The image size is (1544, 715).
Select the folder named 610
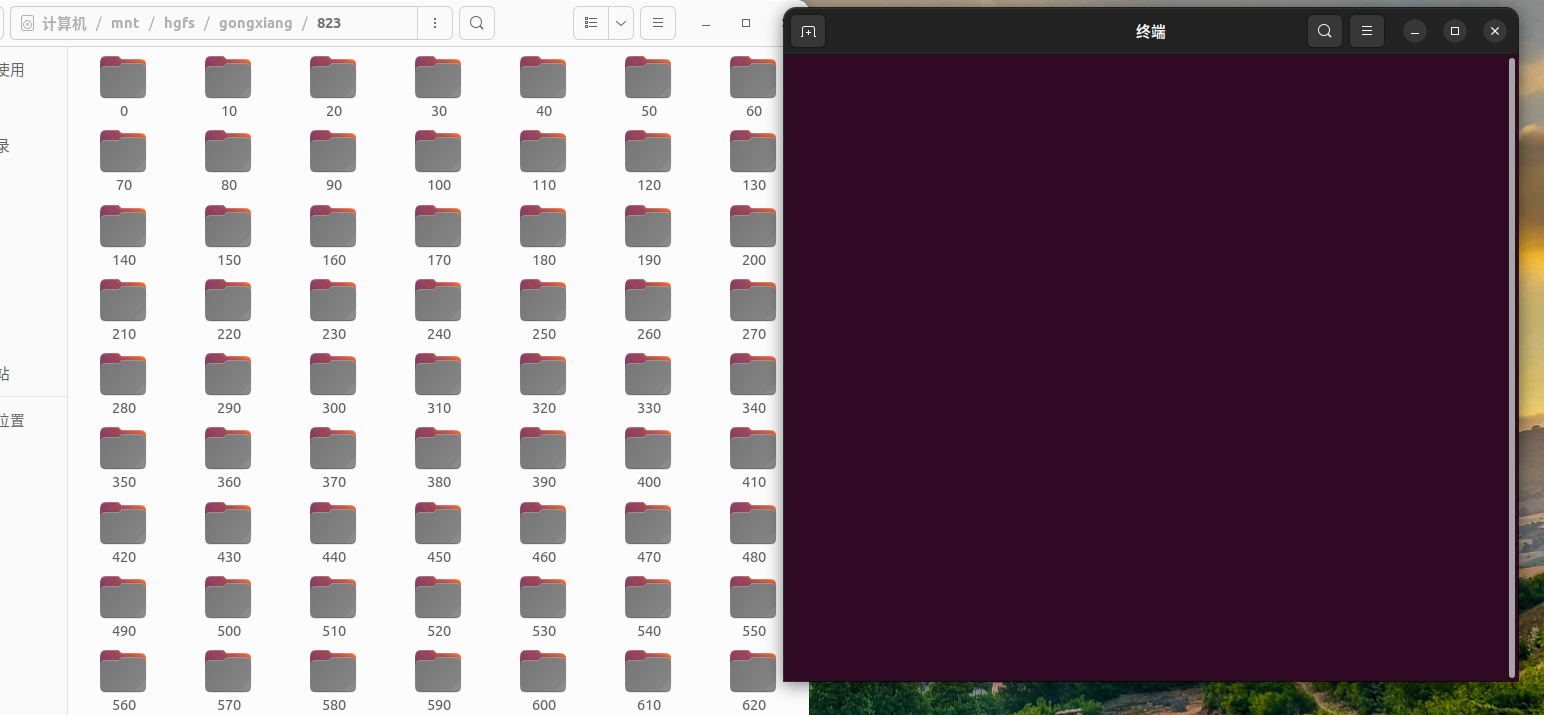(x=648, y=672)
